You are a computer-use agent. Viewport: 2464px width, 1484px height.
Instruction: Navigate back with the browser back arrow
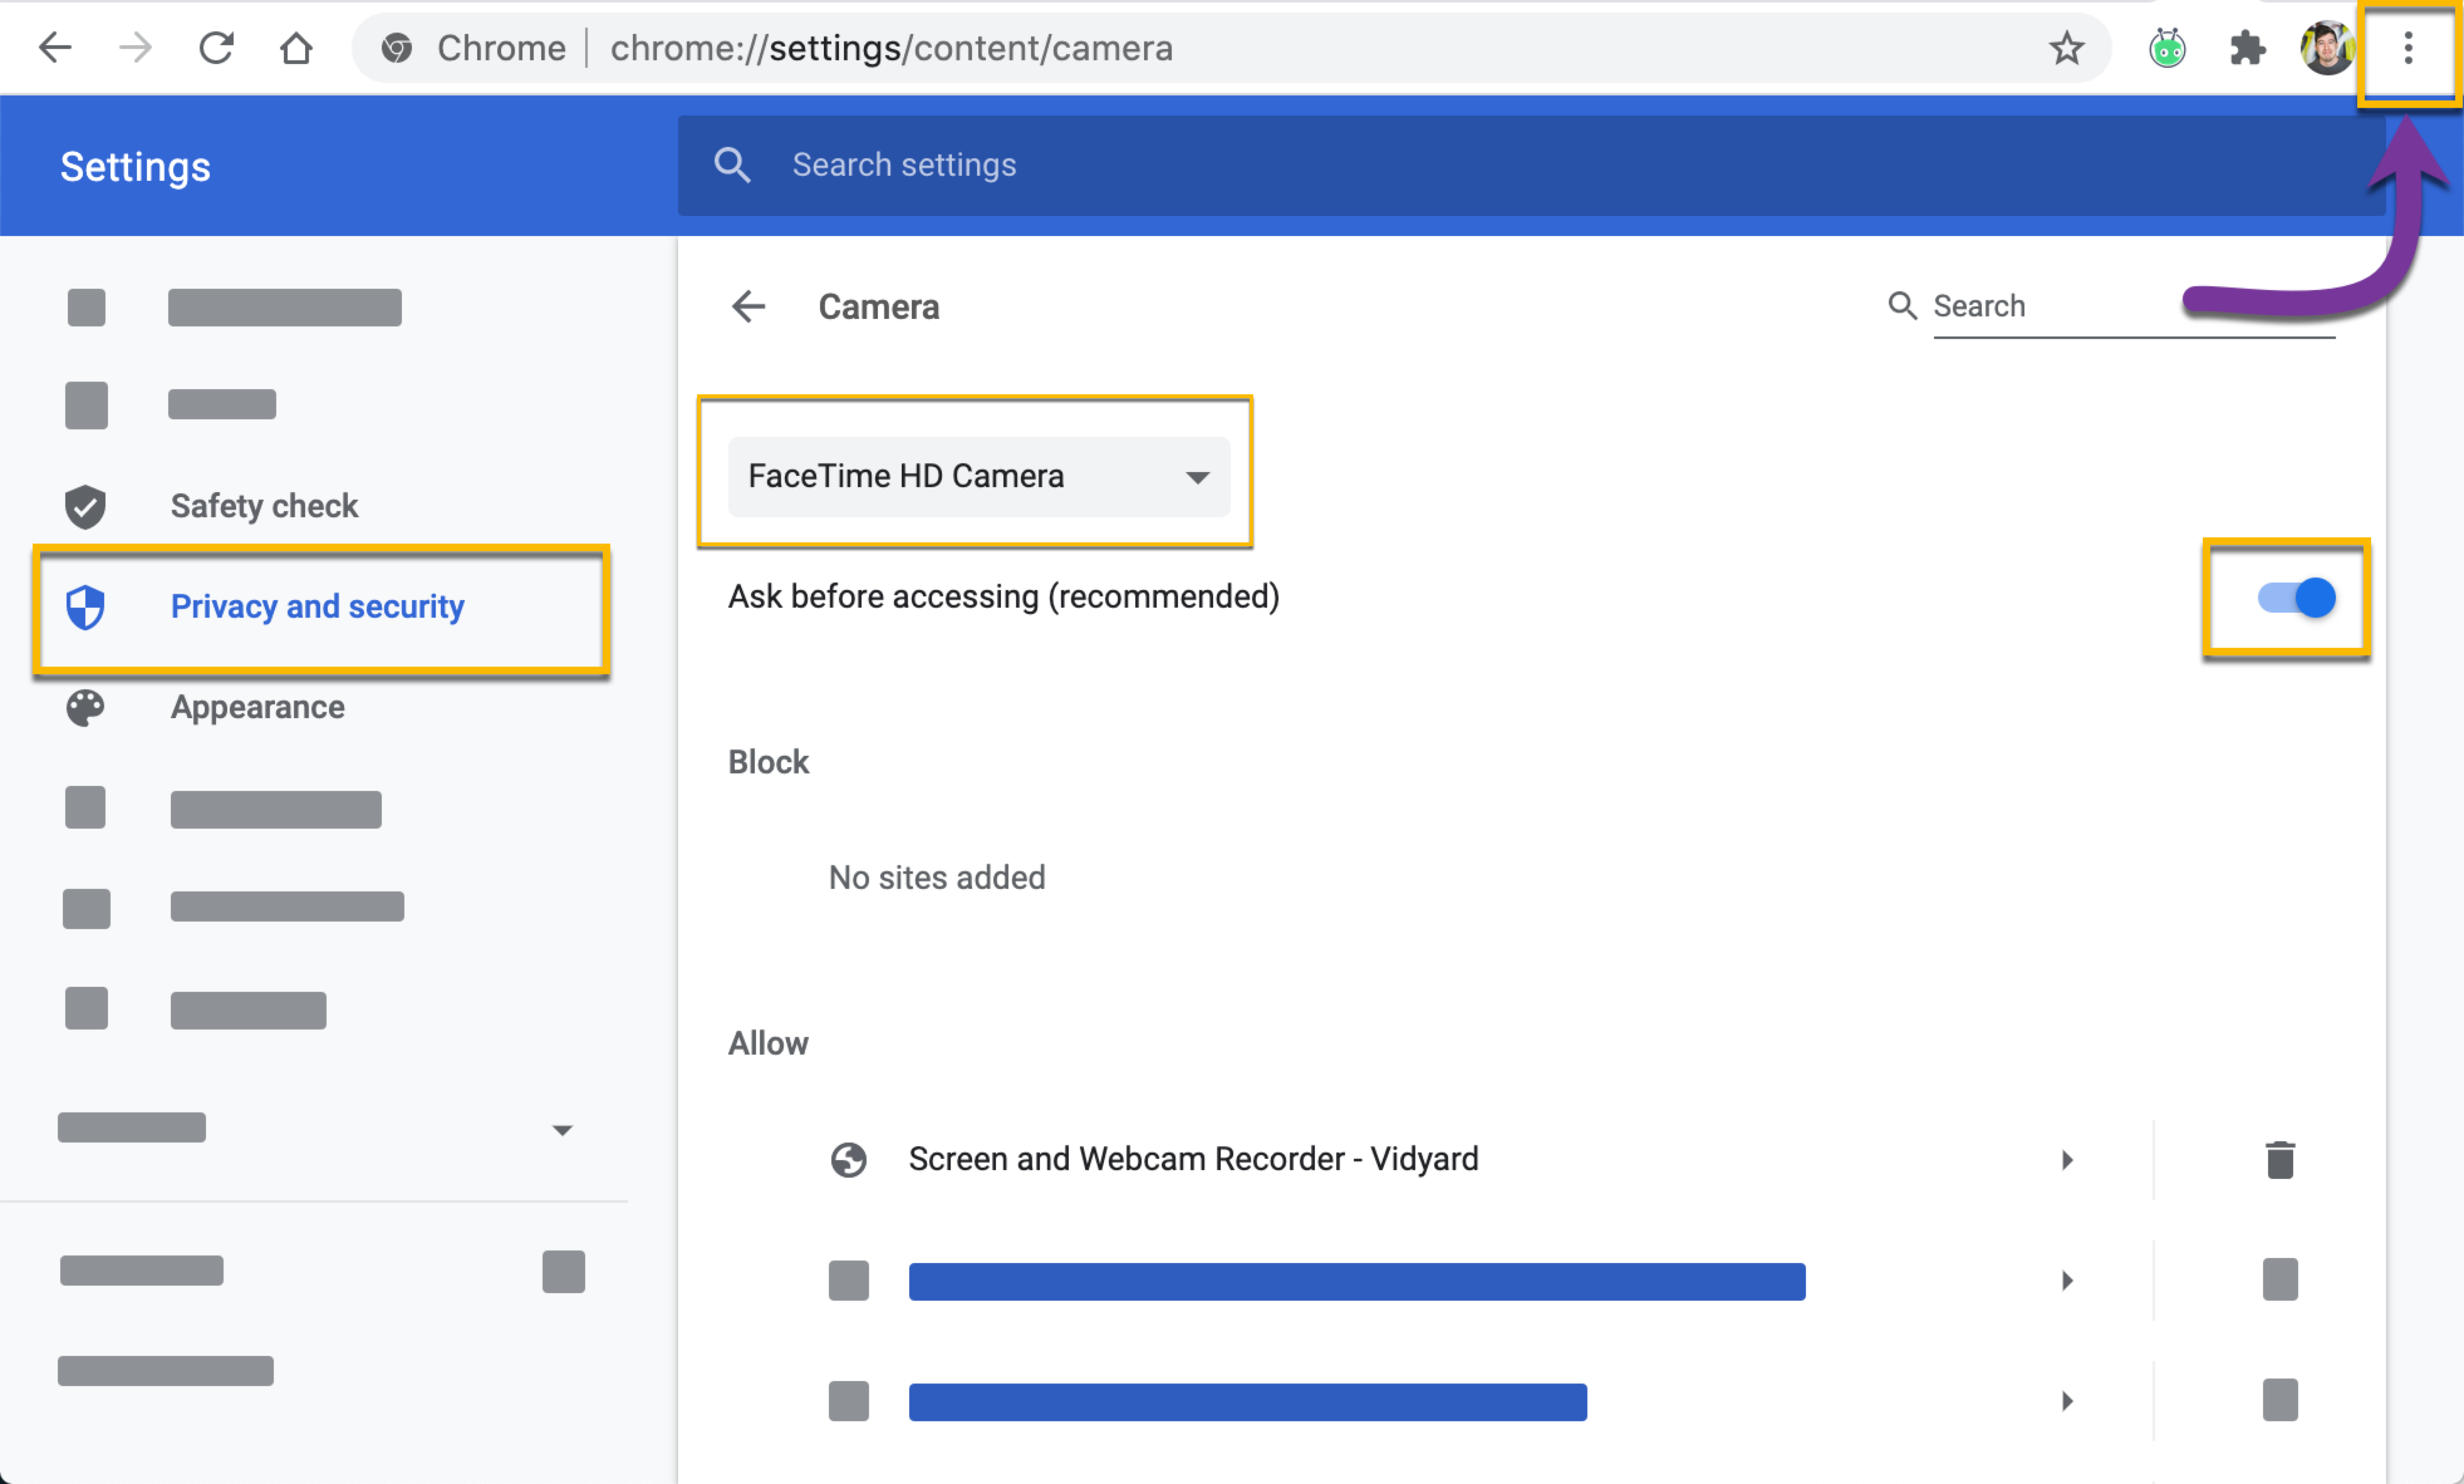click(x=55, y=47)
